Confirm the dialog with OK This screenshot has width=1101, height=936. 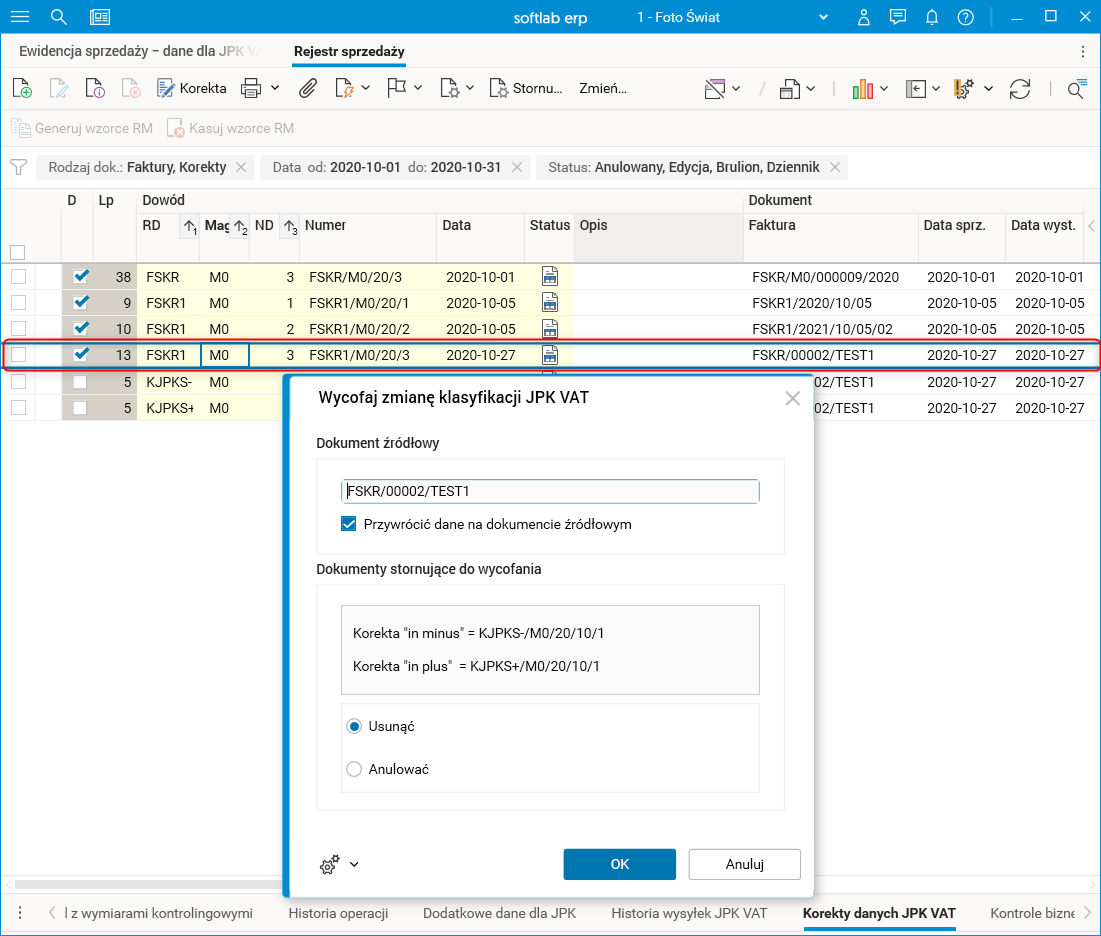[619, 864]
